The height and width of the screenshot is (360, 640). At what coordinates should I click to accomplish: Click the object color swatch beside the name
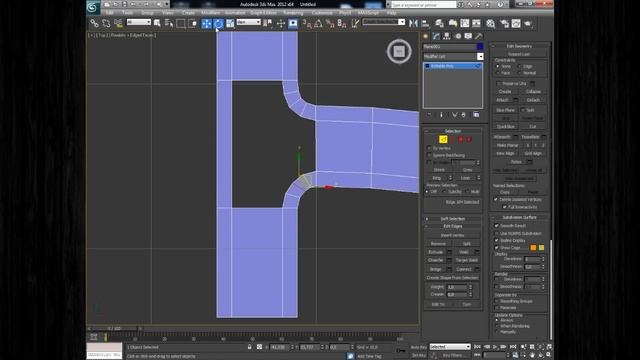coord(480,47)
